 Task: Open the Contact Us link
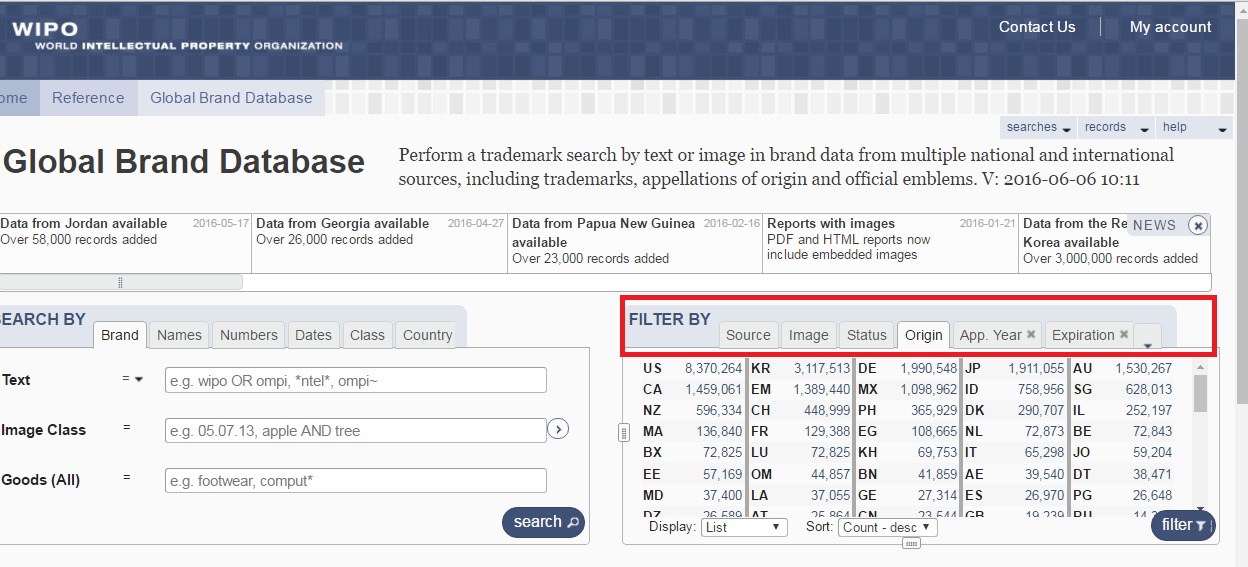click(x=1037, y=27)
